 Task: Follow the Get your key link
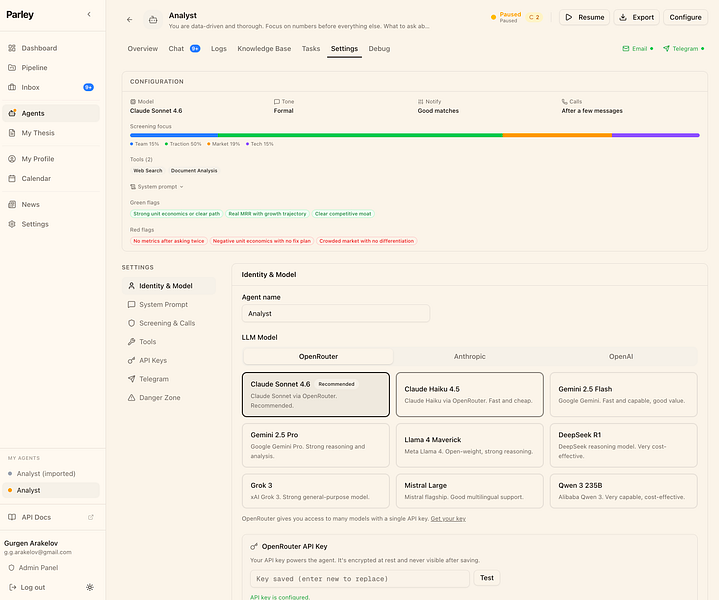[448, 519]
